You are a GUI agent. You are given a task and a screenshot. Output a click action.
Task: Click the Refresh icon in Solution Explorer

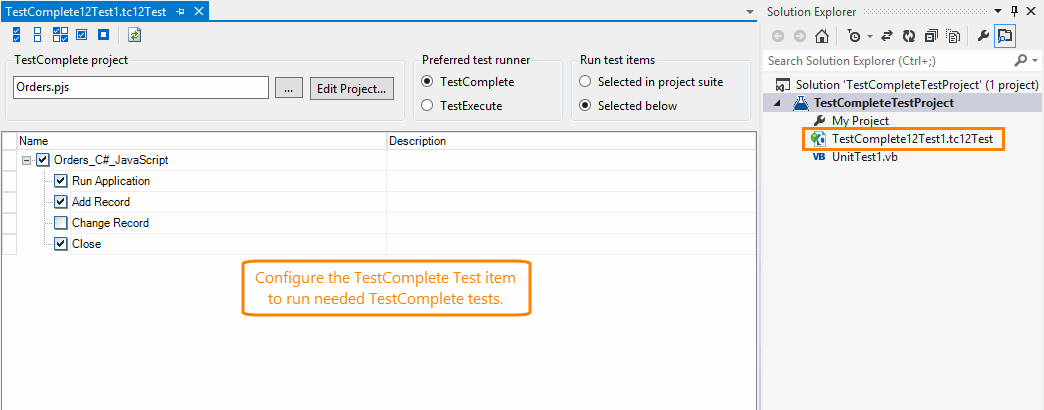(909, 36)
